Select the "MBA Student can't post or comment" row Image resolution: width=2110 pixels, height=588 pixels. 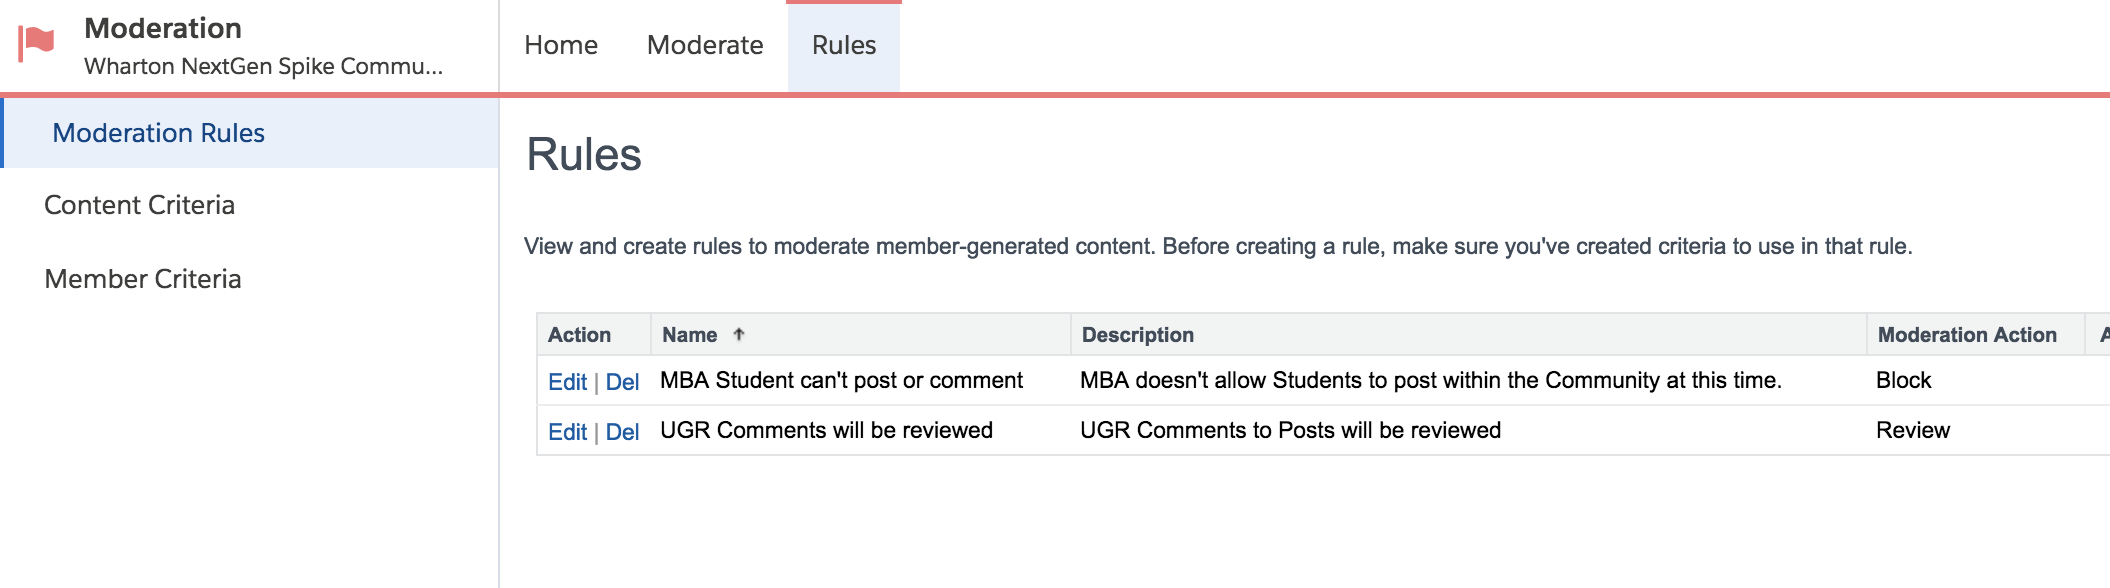[841, 380]
